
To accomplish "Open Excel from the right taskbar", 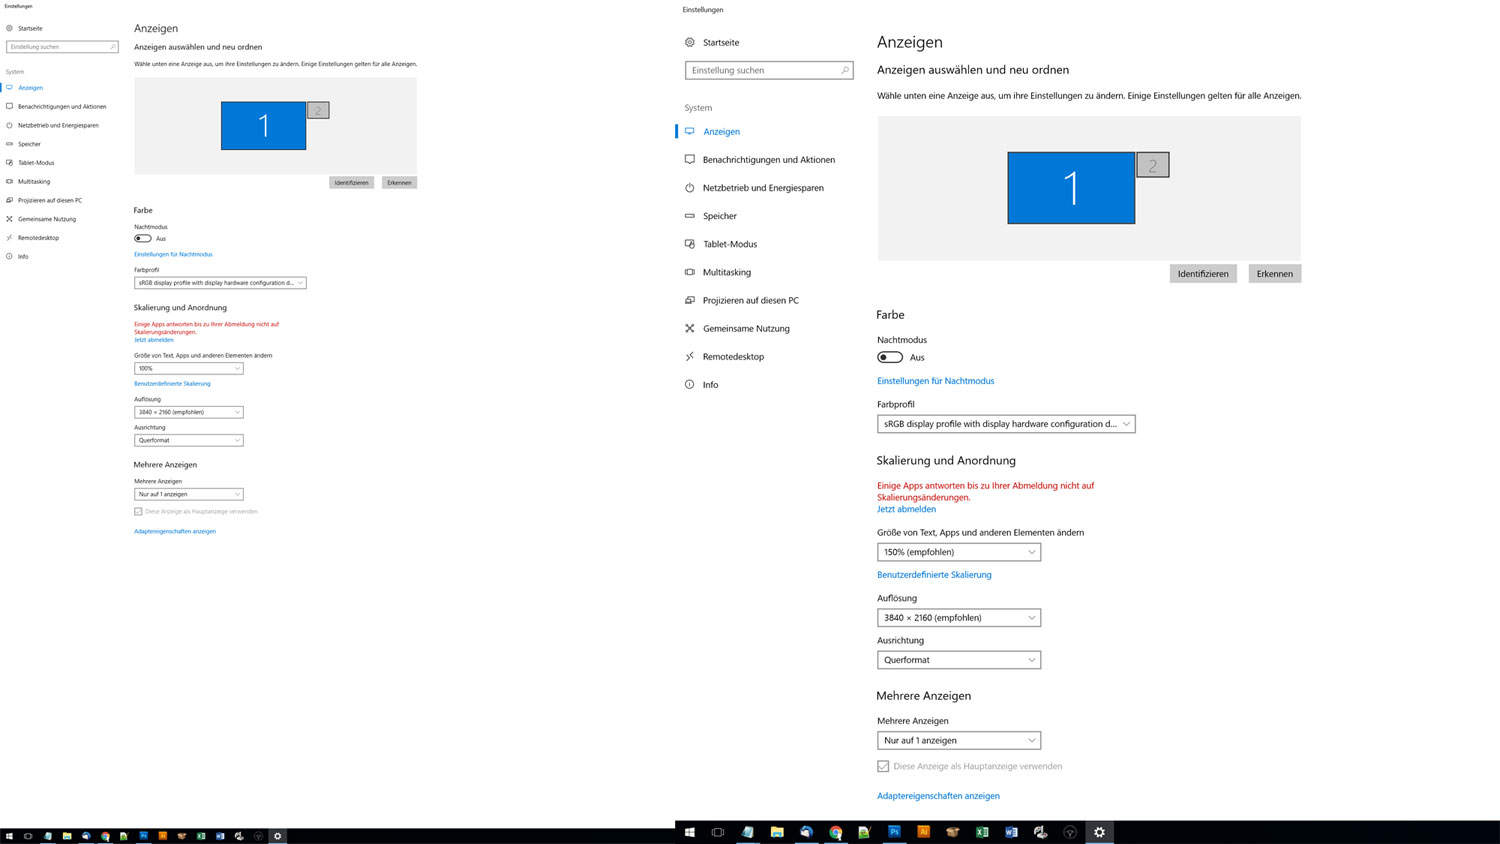I will pos(982,832).
